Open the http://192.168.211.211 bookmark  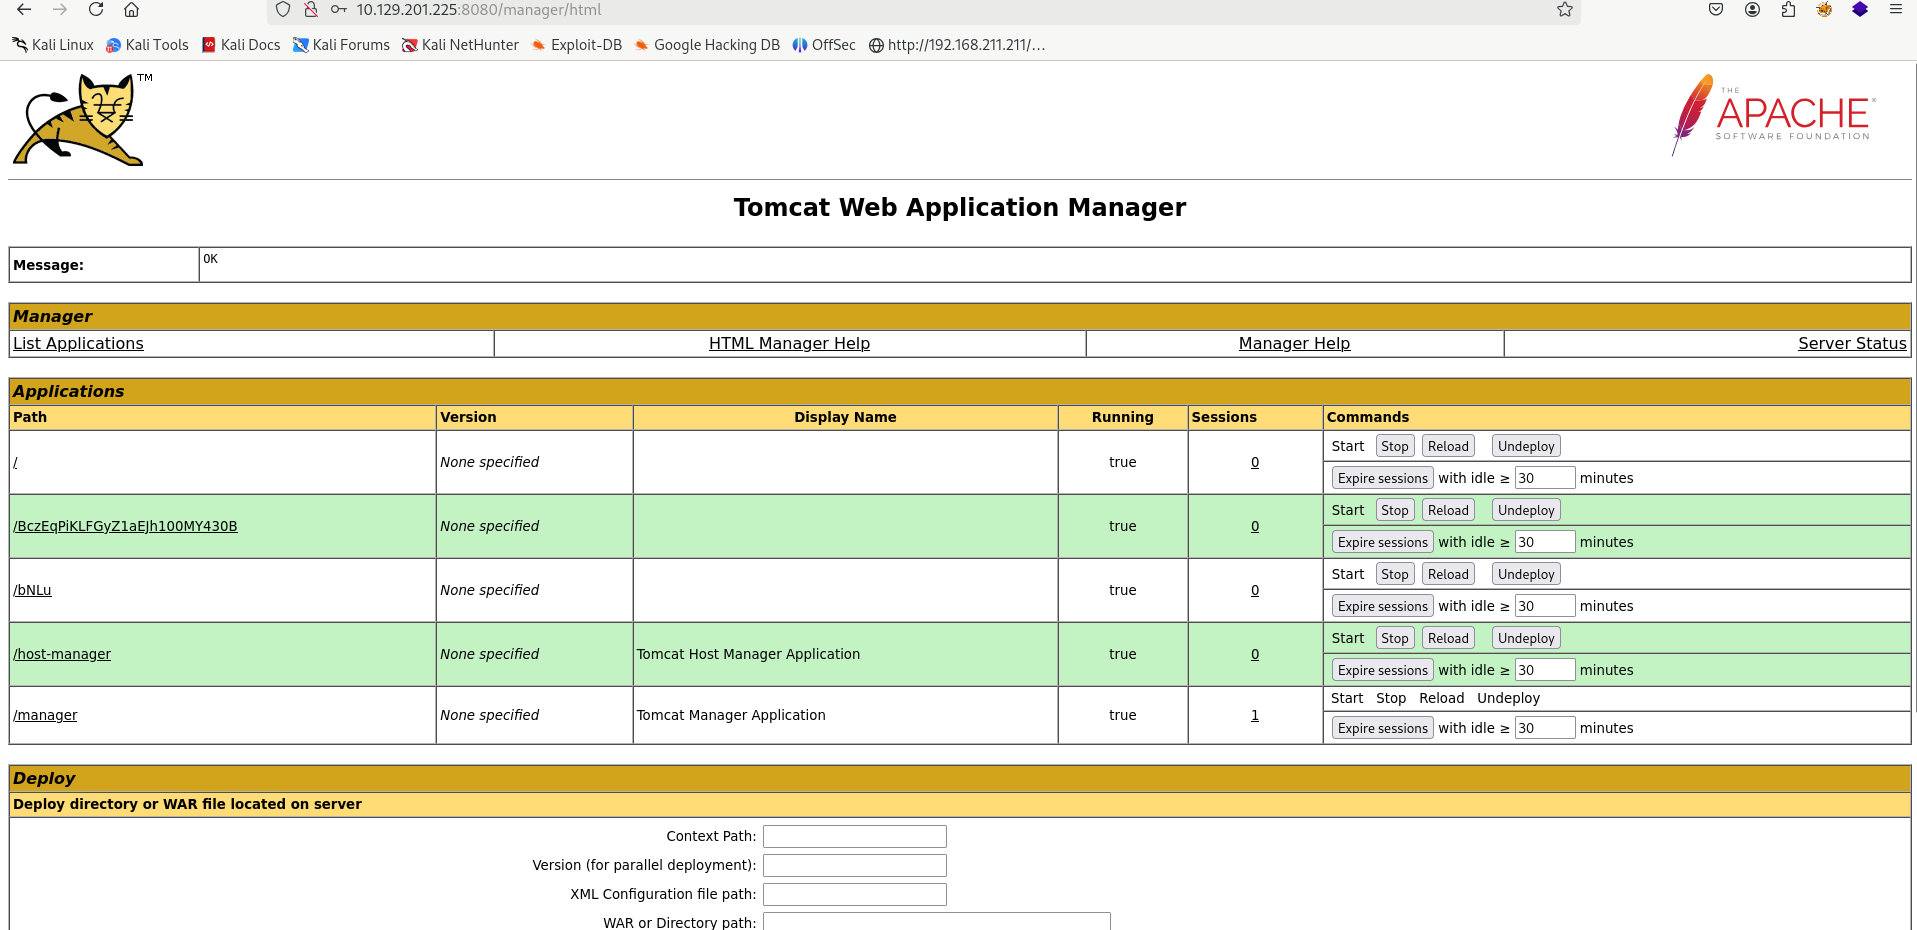point(957,45)
